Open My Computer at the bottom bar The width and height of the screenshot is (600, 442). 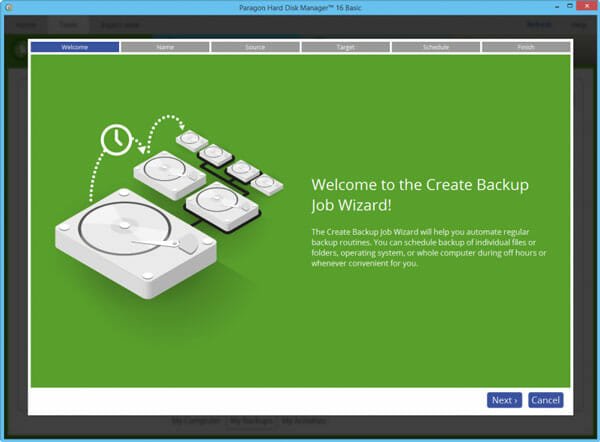pyautogui.click(x=195, y=422)
